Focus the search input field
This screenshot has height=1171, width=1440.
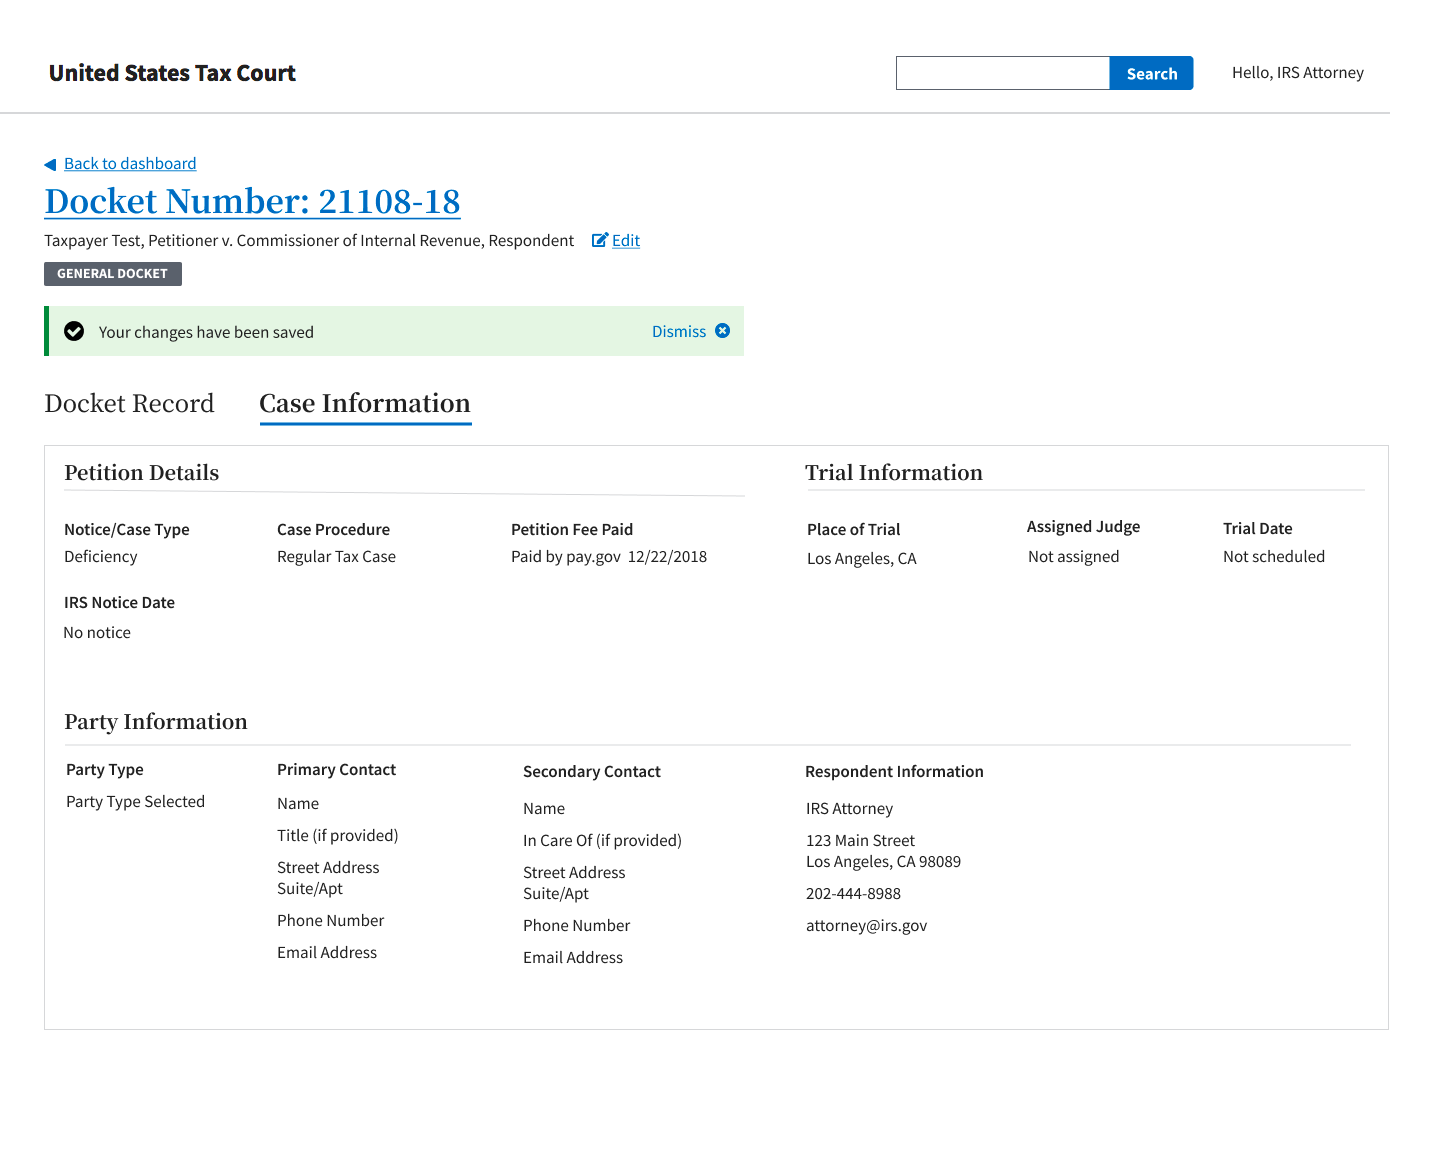(1003, 73)
